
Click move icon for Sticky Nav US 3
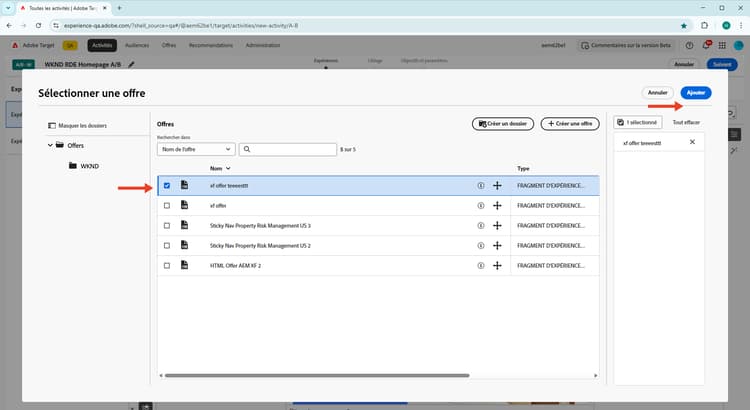click(497, 225)
